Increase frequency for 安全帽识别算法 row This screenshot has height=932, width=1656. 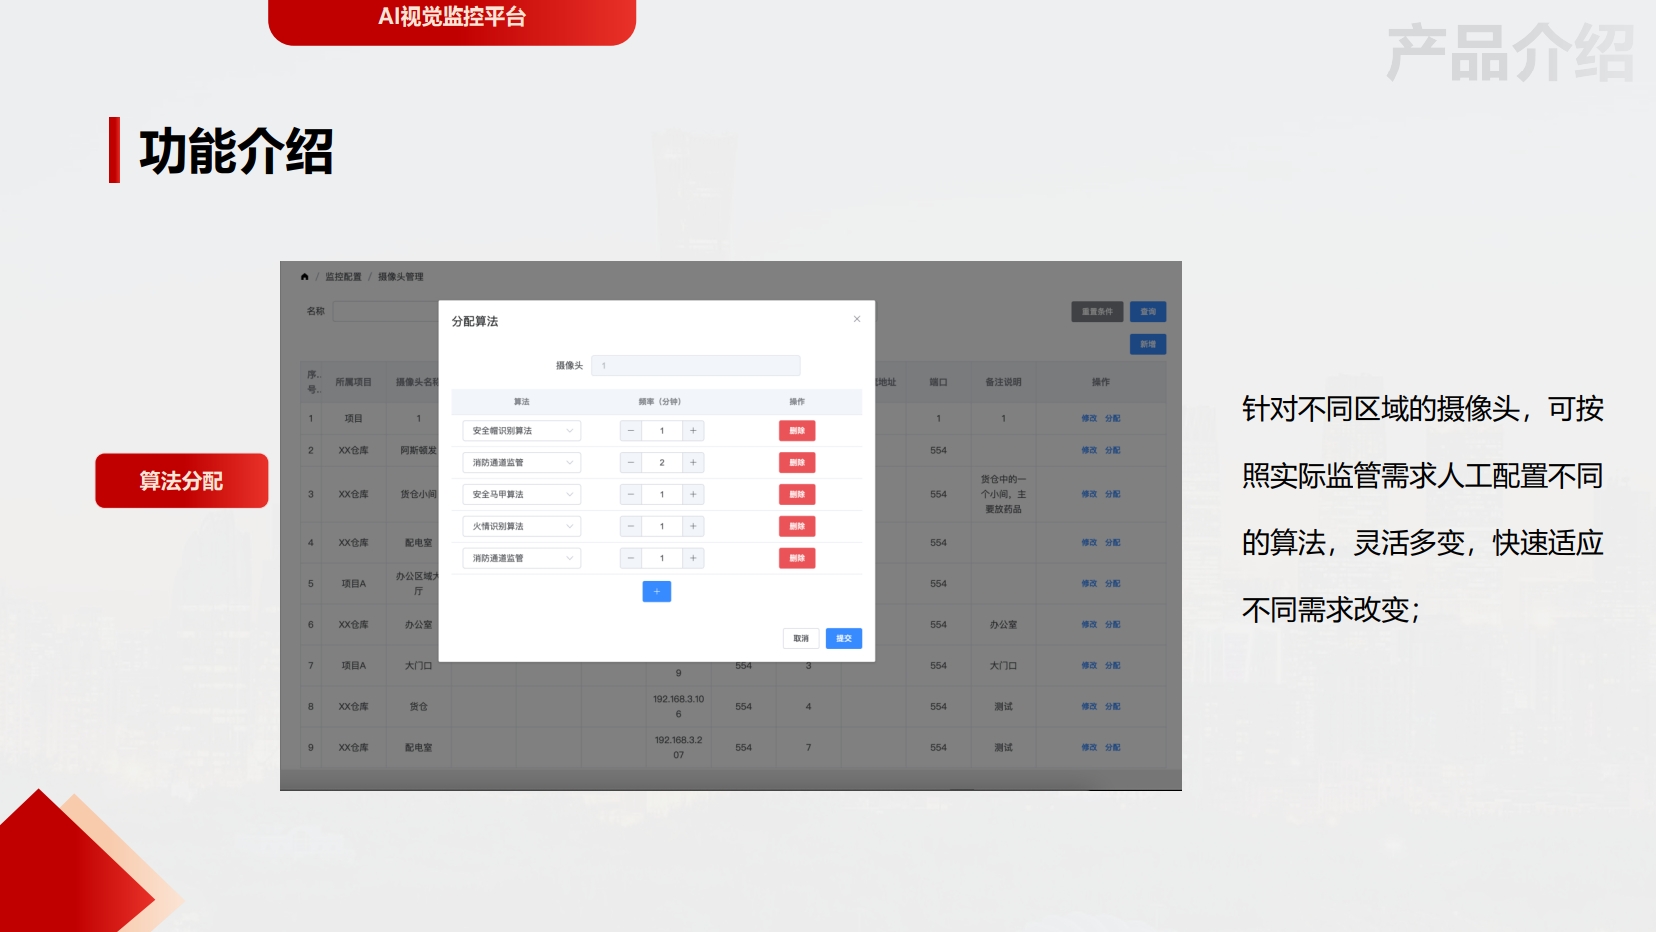pos(693,431)
